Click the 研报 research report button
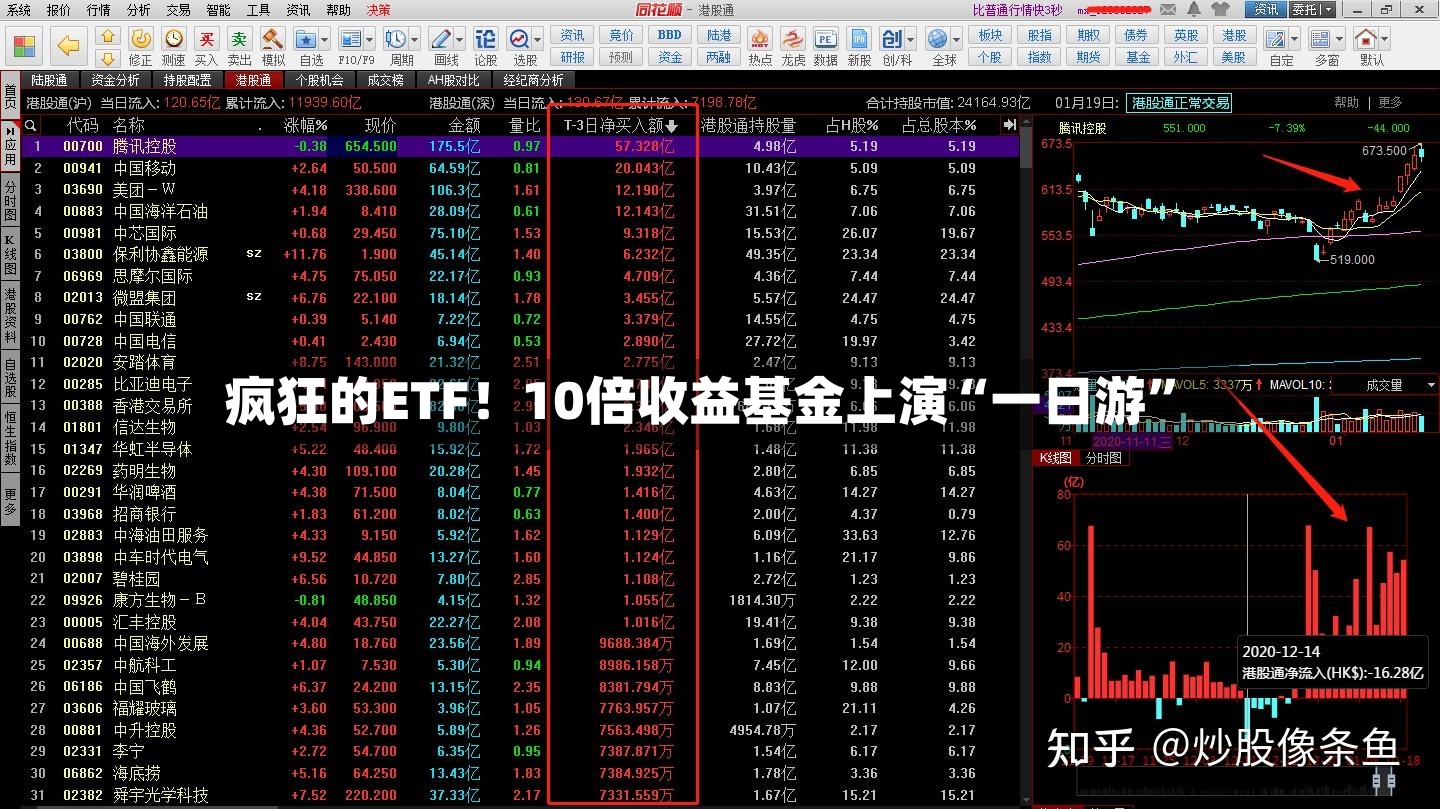1440x809 pixels. (573, 57)
